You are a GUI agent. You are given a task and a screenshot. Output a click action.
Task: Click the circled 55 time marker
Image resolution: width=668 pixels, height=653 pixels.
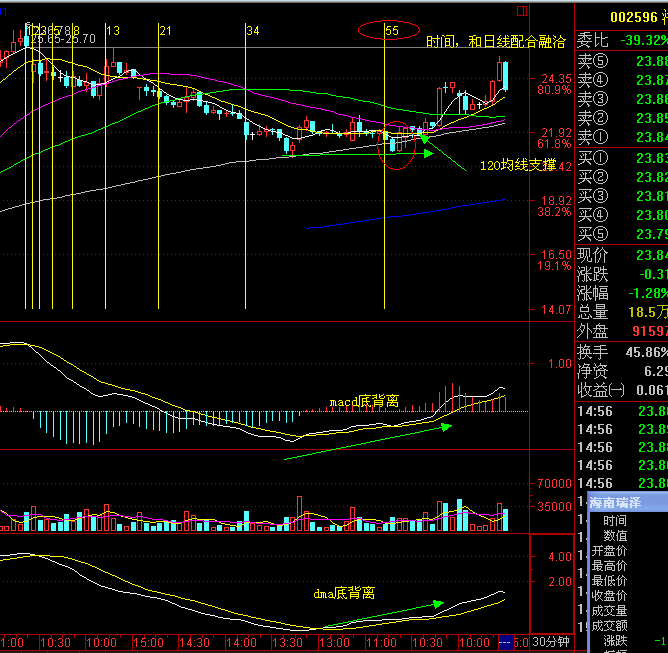click(x=392, y=31)
